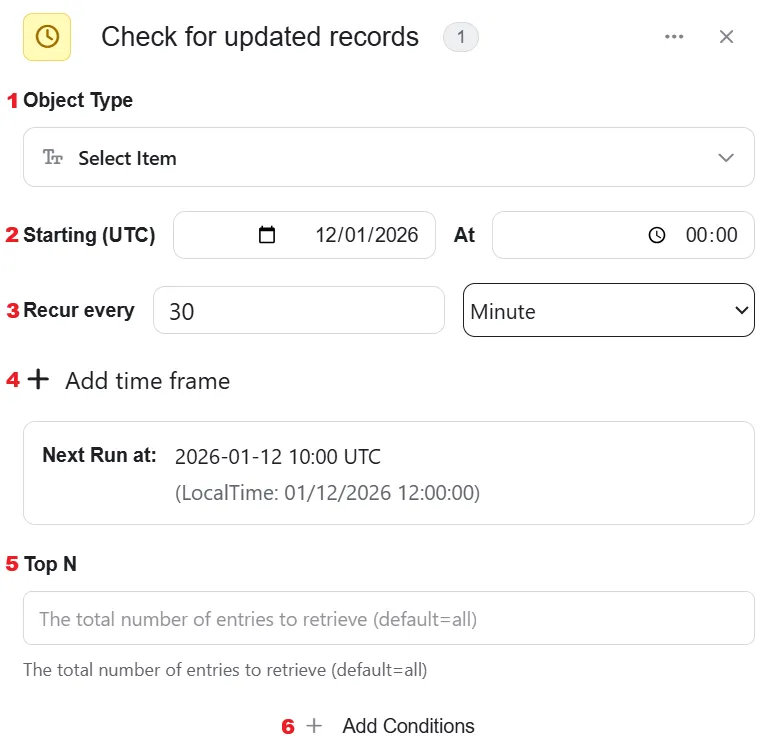Click the chevron arrow in Select Item field
778x751 pixels.
726,158
